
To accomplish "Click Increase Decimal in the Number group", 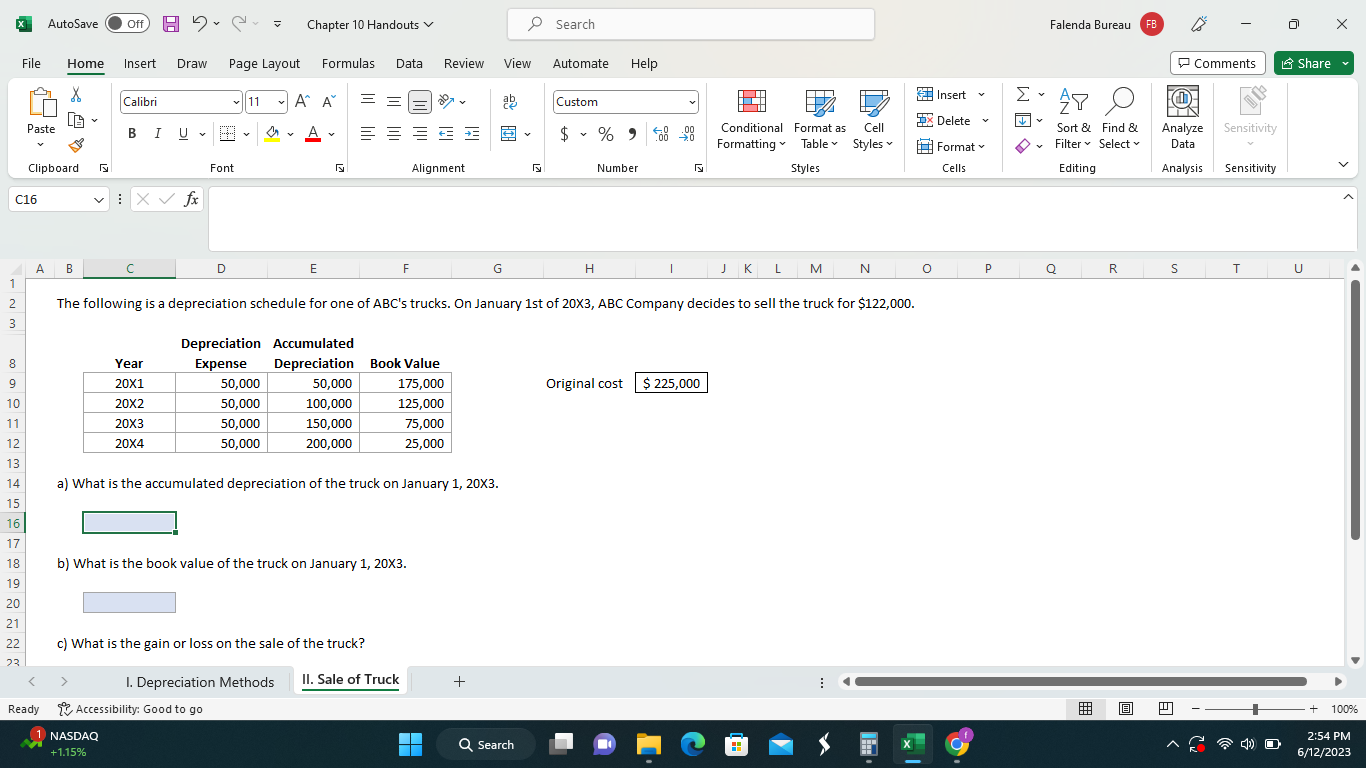I will 660,132.
